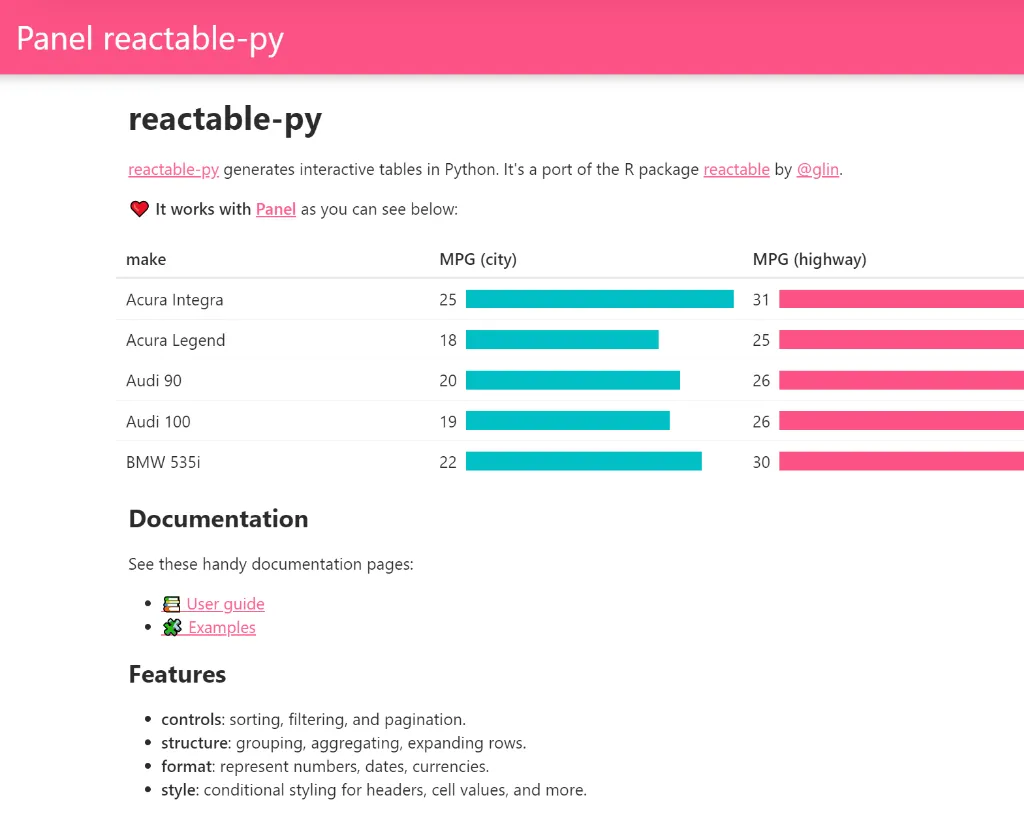Open the Examples documentation link

pyautogui.click(x=221, y=628)
